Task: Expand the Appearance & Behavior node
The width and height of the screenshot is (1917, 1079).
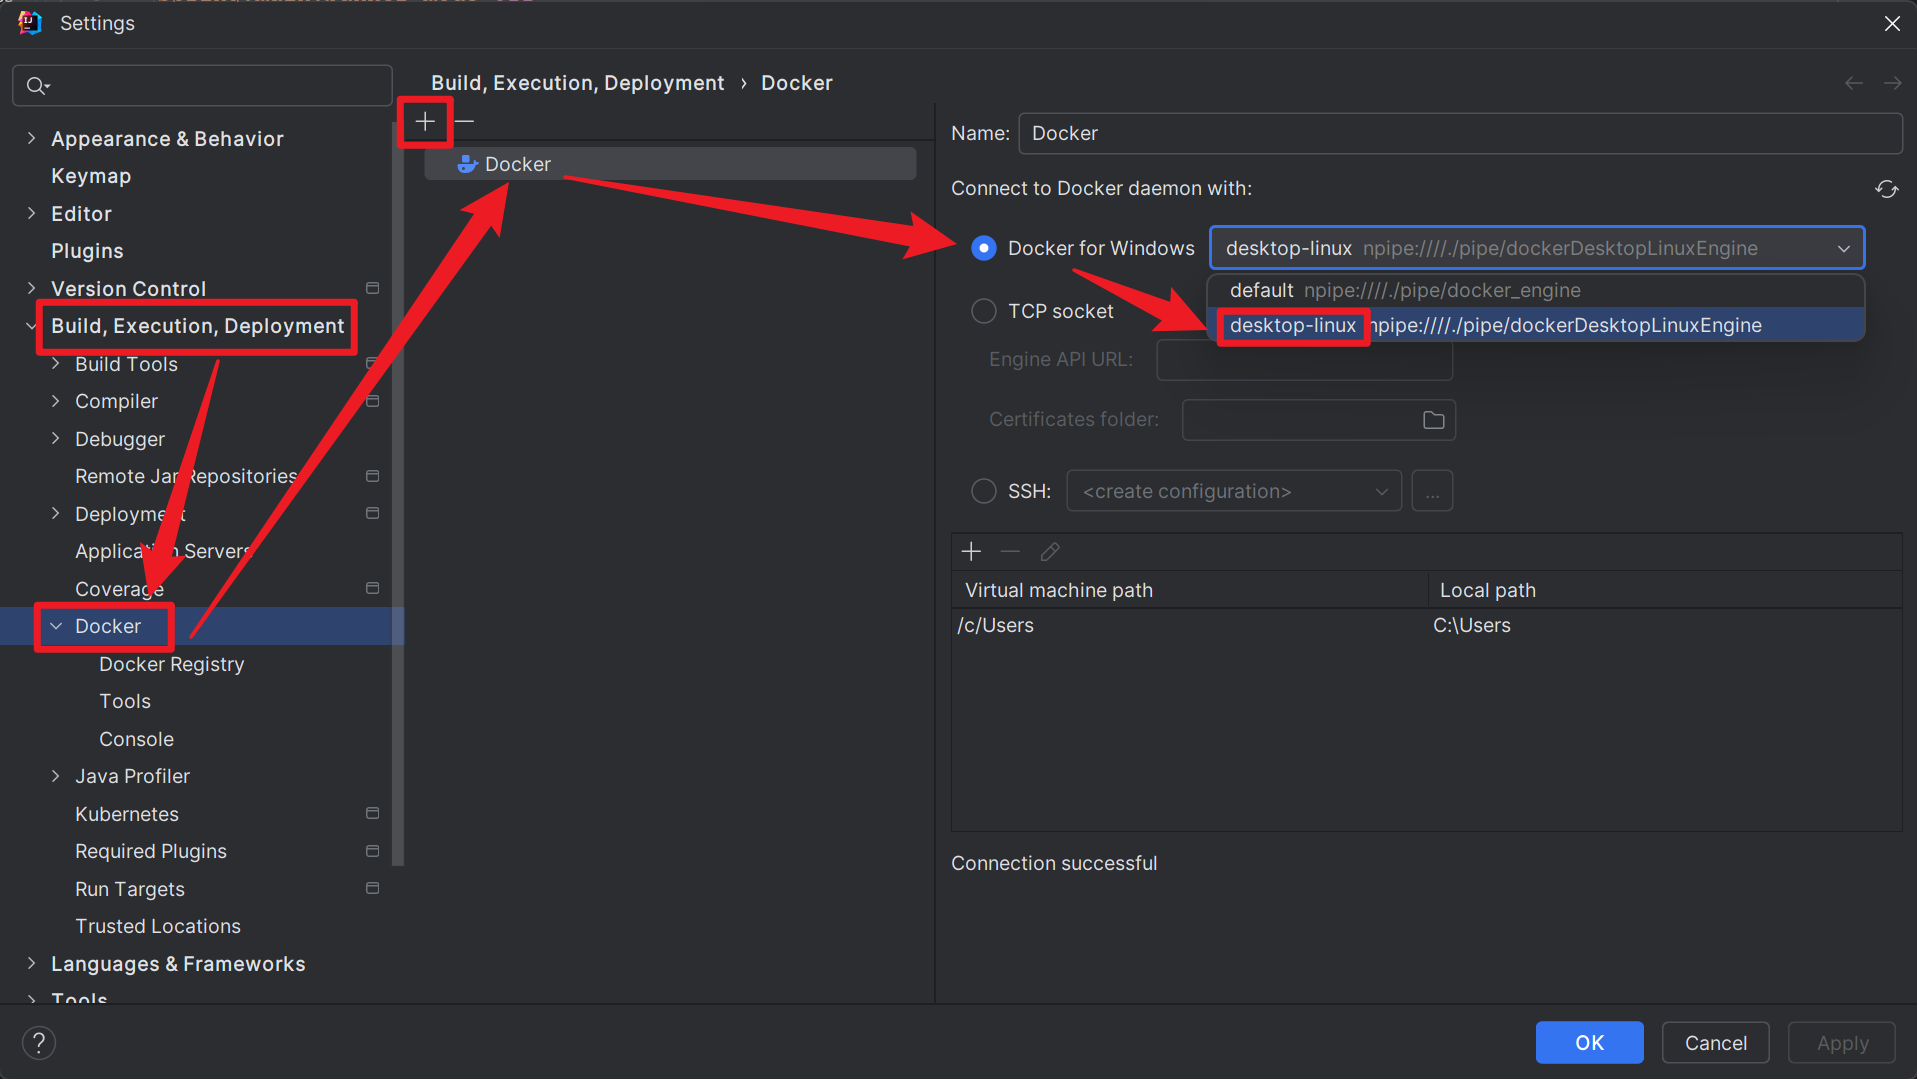Action: [x=31, y=138]
